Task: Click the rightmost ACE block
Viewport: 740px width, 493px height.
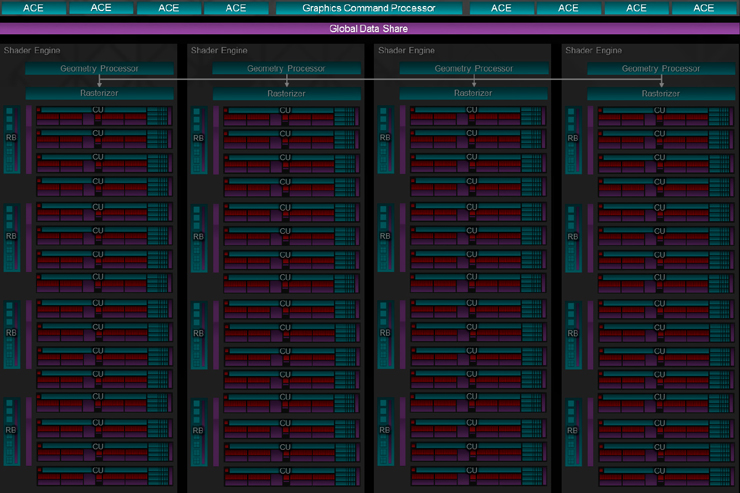Action: pos(704,8)
